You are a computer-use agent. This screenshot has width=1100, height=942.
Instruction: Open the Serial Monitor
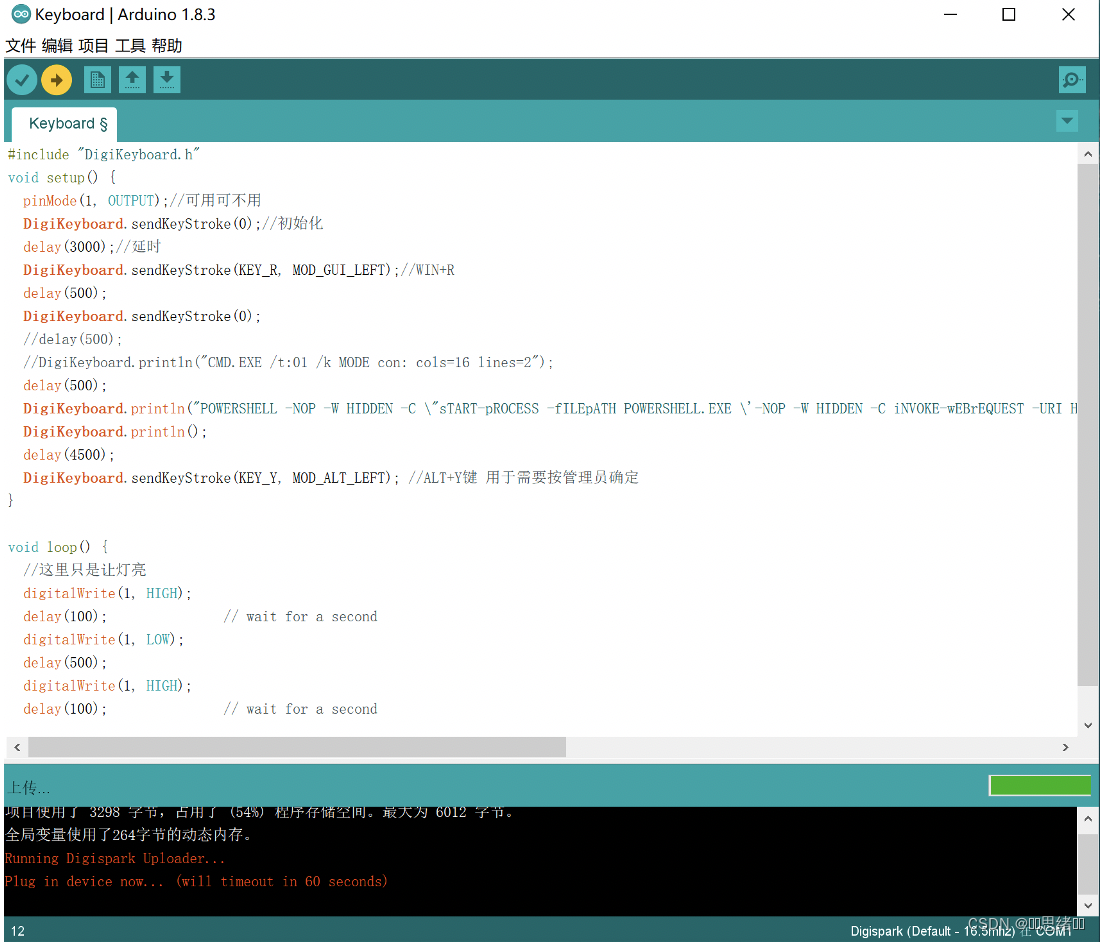pyautogui.click(x=1072, y=80)
